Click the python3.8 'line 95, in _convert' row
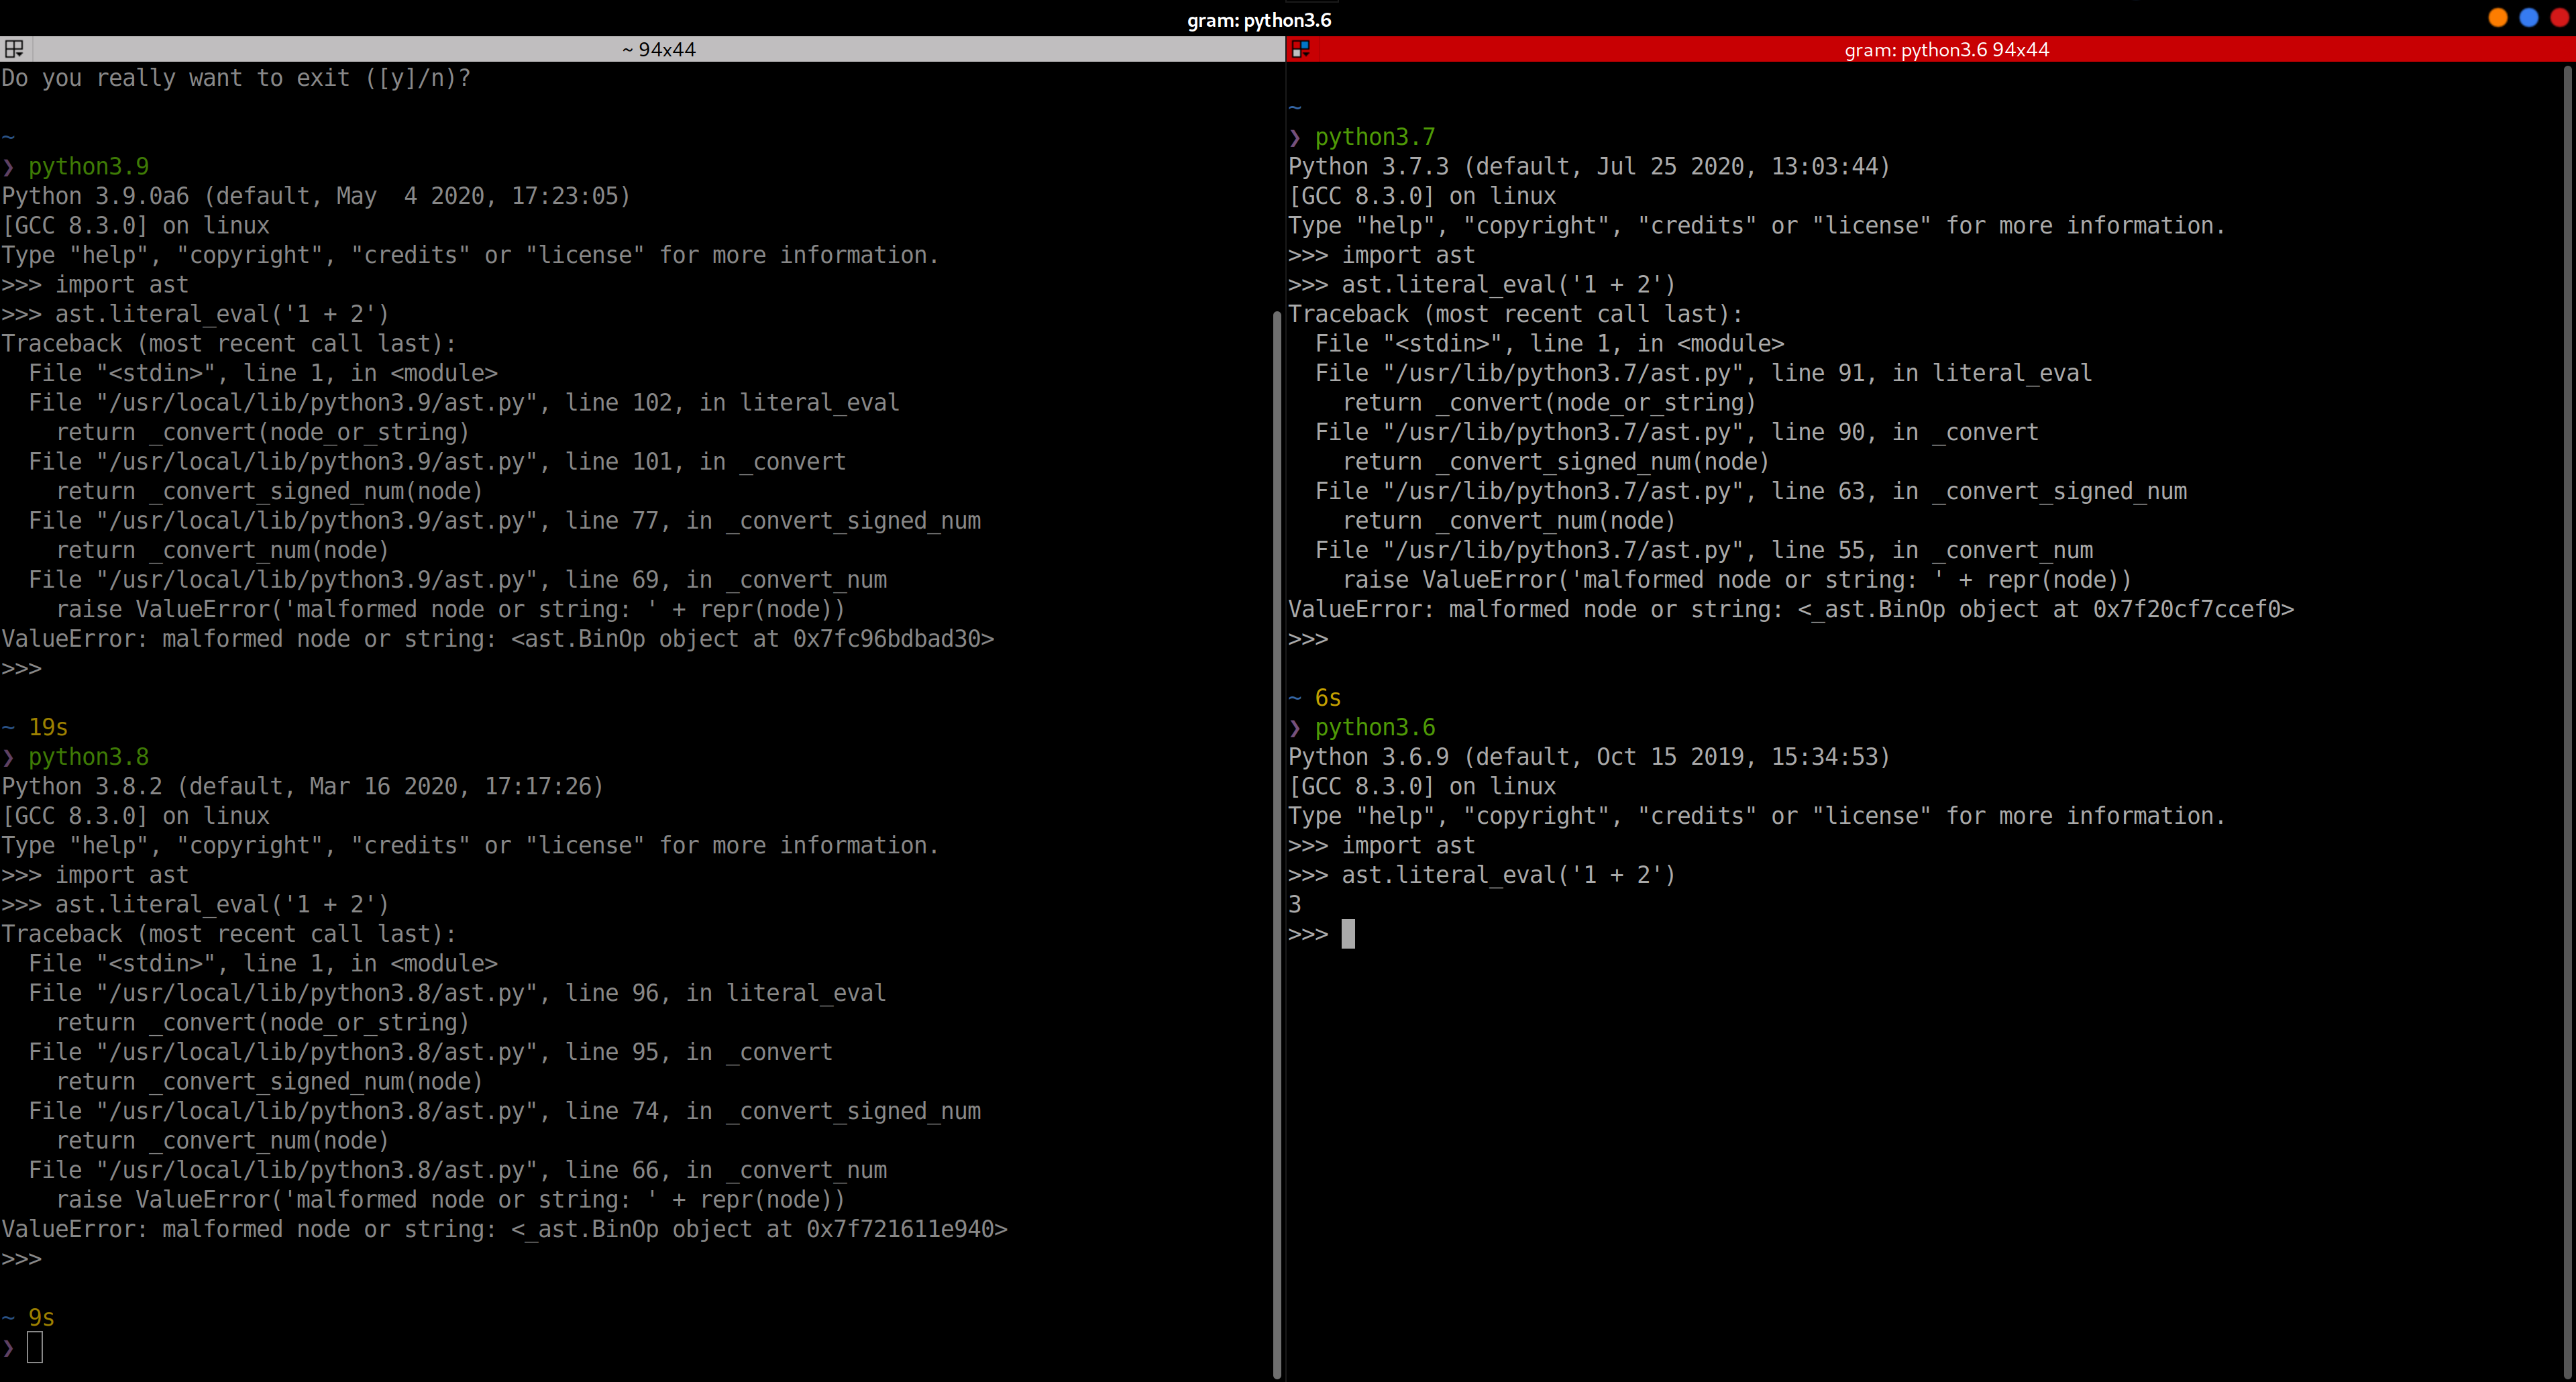Viewport: 2576px width, 1382px height. (430, 1052)
